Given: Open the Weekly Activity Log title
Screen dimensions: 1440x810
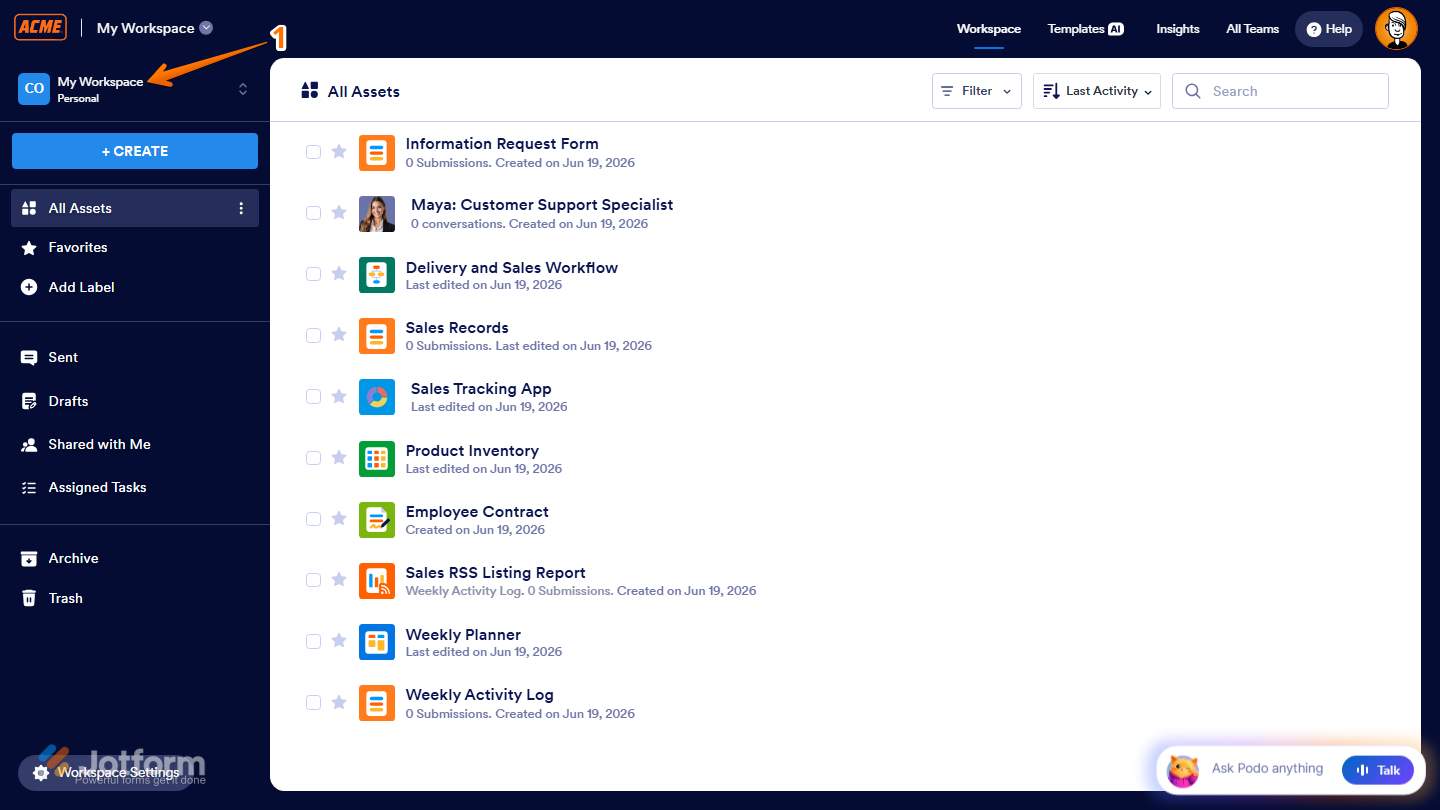Looking at the screenshot, I should tap(479, 695).
